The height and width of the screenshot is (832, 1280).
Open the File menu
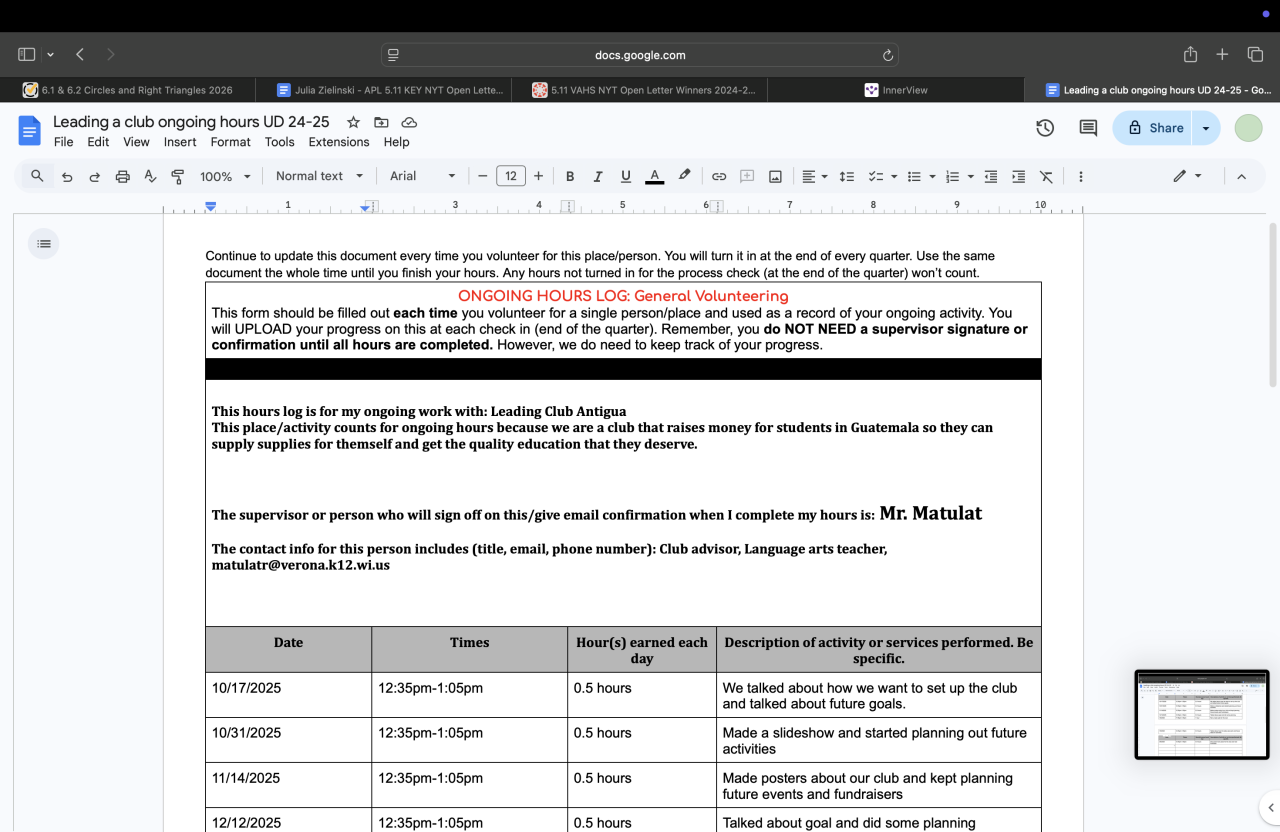click(63, 142)
